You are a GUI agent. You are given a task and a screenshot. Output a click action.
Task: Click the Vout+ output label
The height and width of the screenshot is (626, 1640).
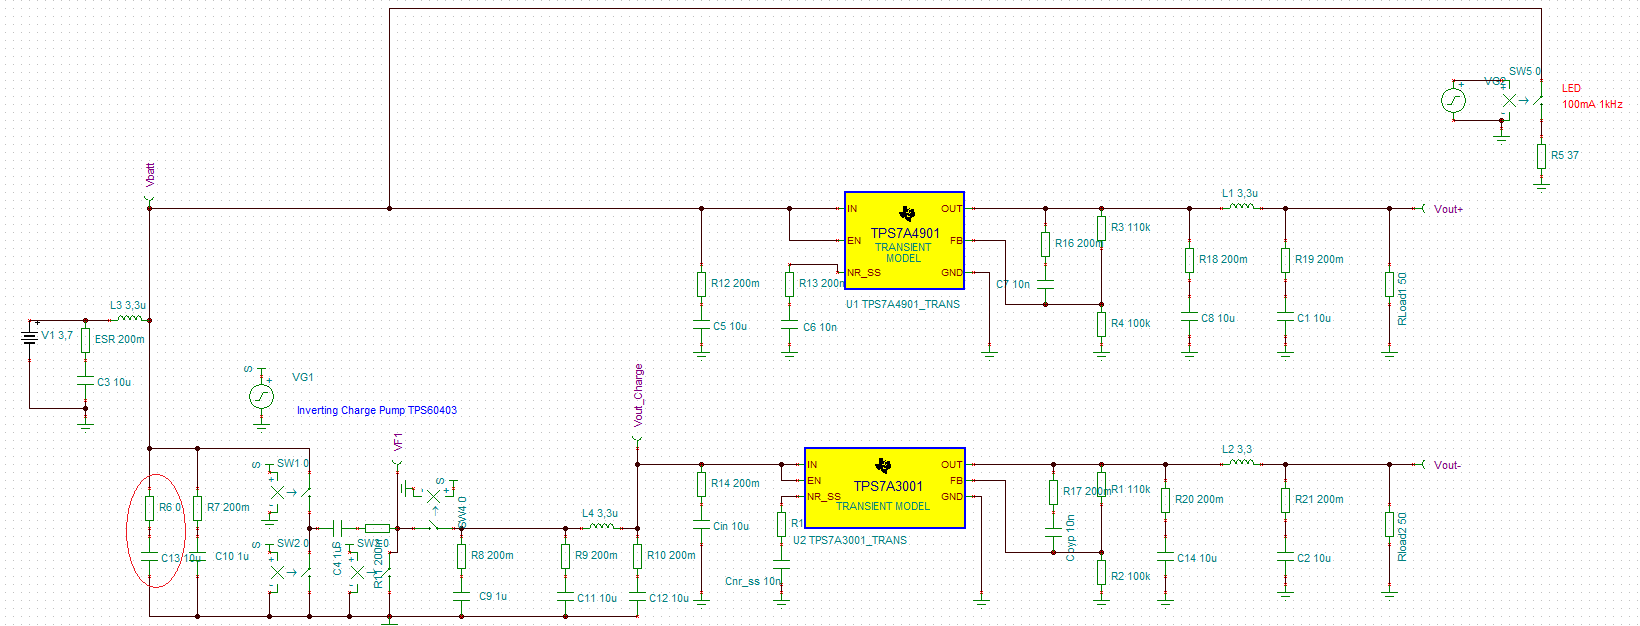(x=1448, y=209)
